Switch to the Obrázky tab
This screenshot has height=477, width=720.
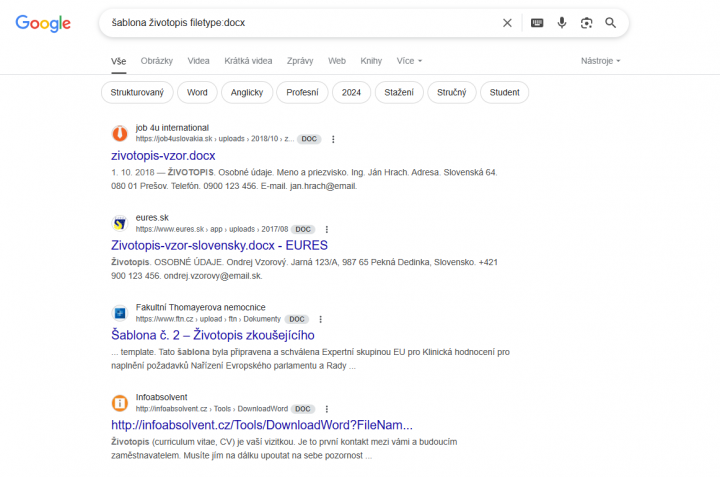(157, 61)
